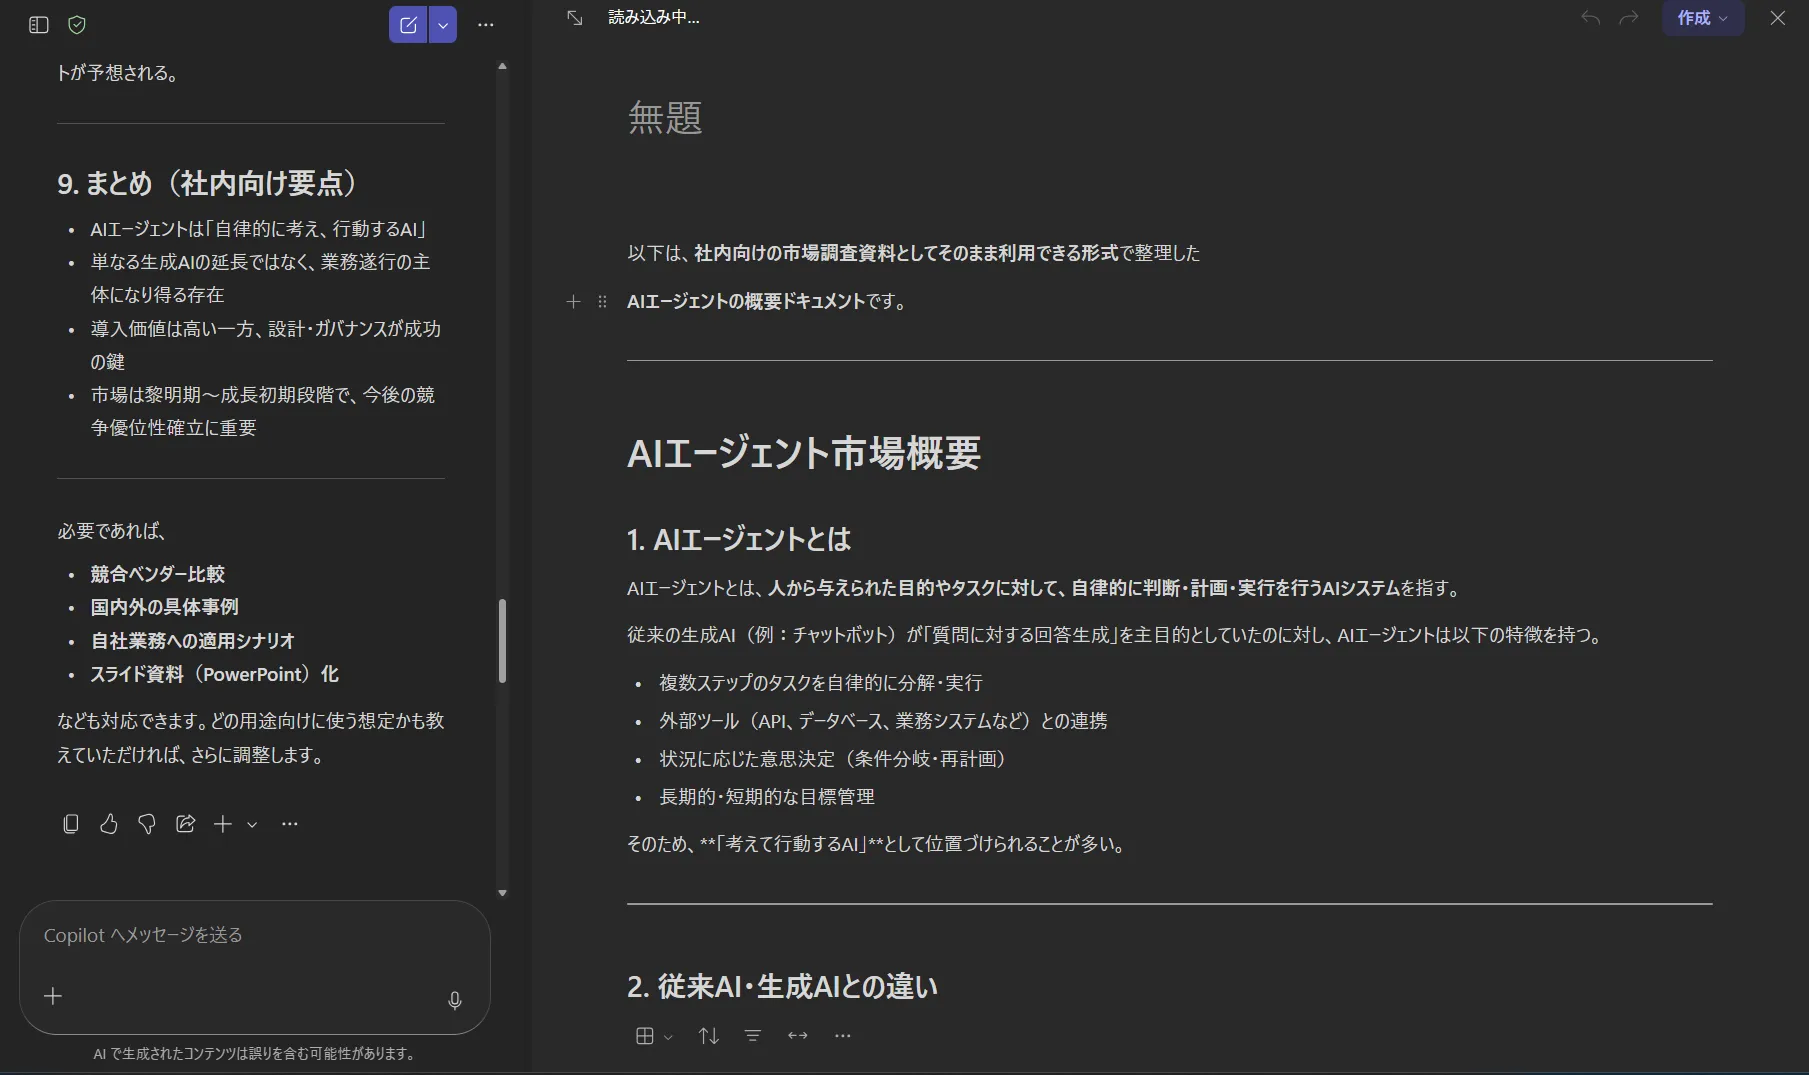
Task: Toggle the conversation sidebar panel
Action: click(38, 25)
